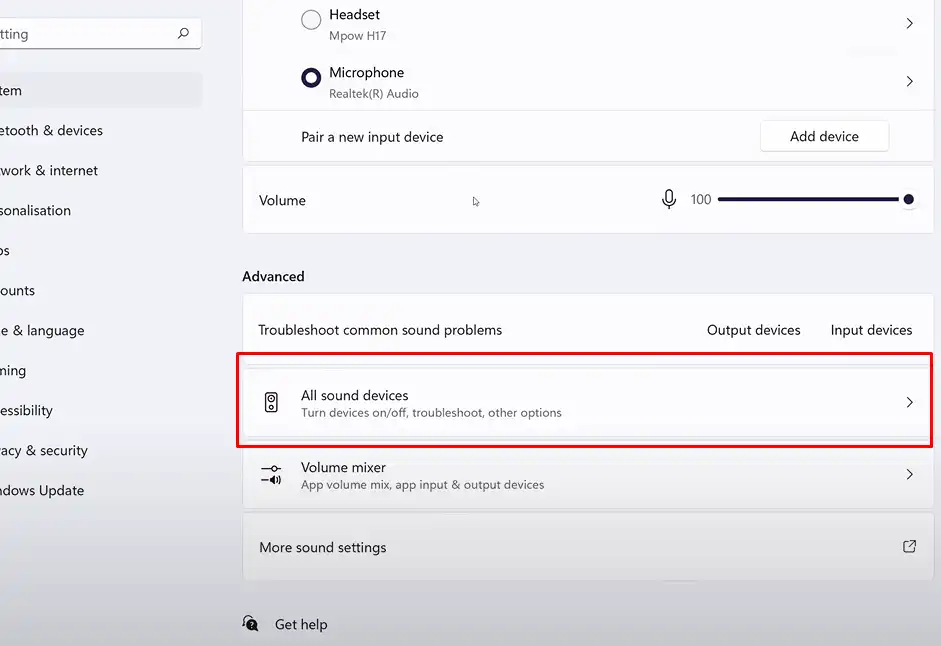Open Volume mixer chevron arrow

(x=909, y=475)
